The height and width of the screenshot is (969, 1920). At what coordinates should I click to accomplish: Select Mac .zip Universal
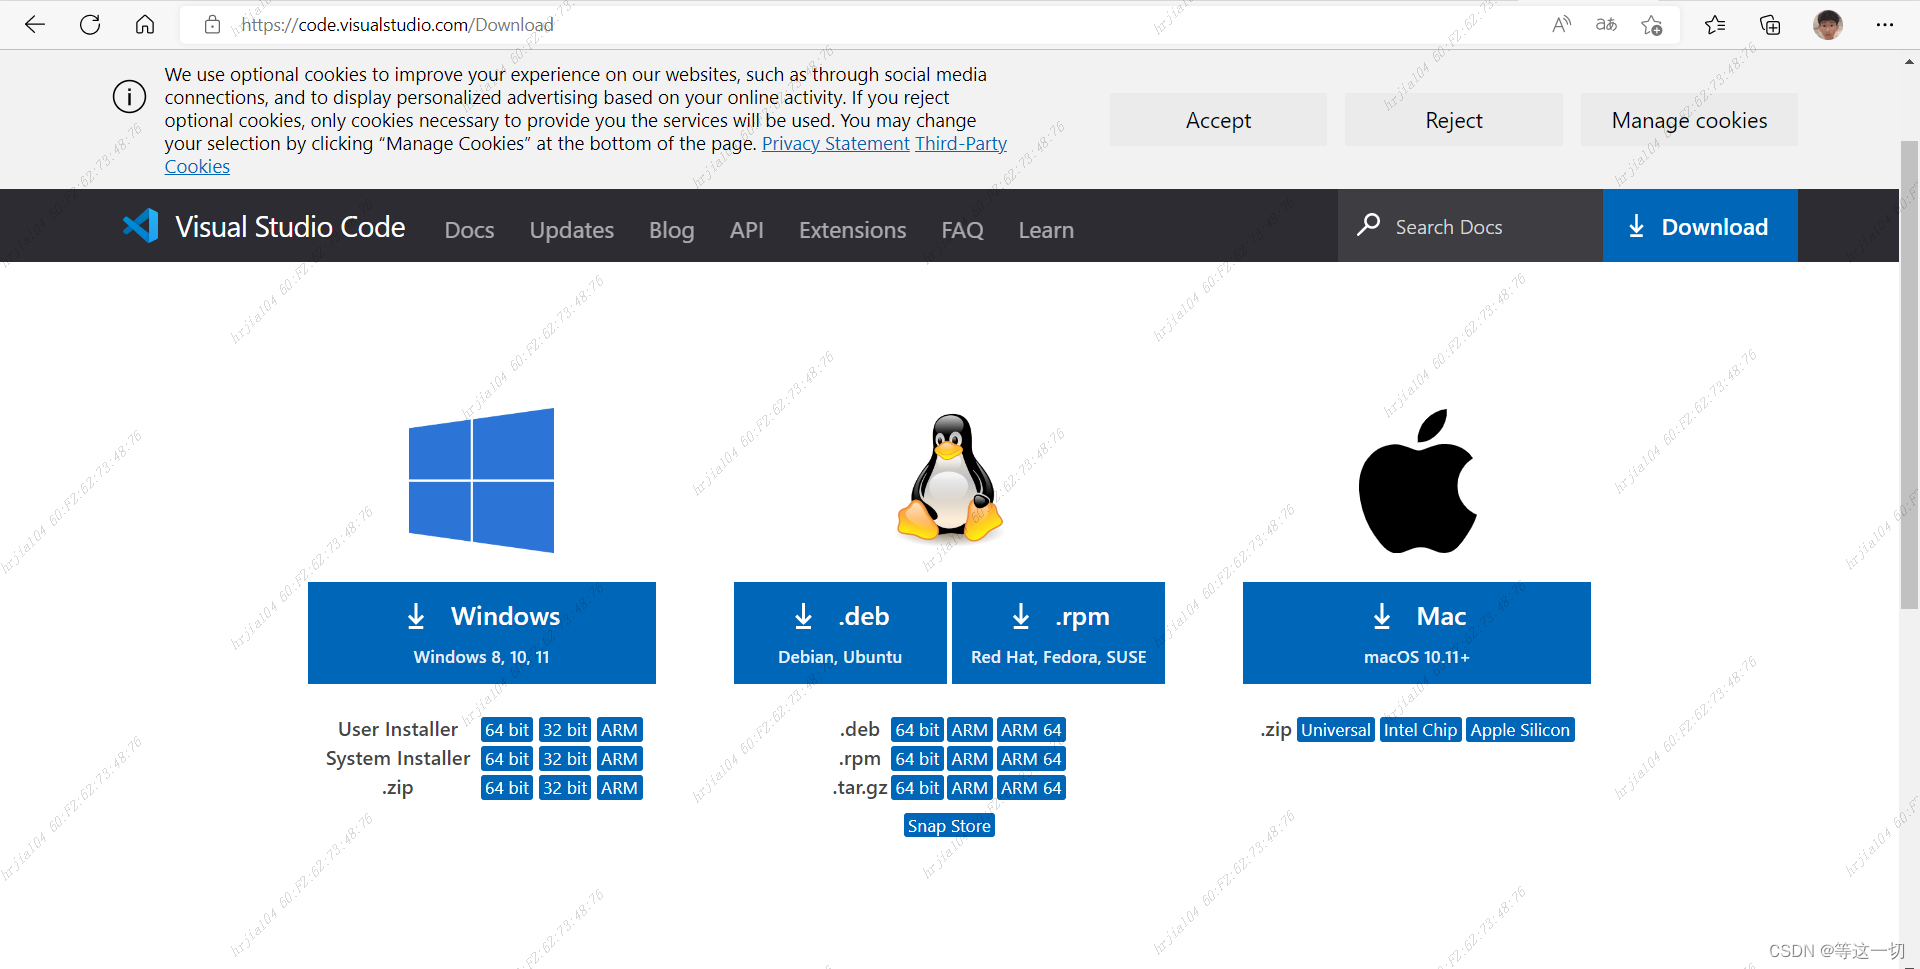1336,730
